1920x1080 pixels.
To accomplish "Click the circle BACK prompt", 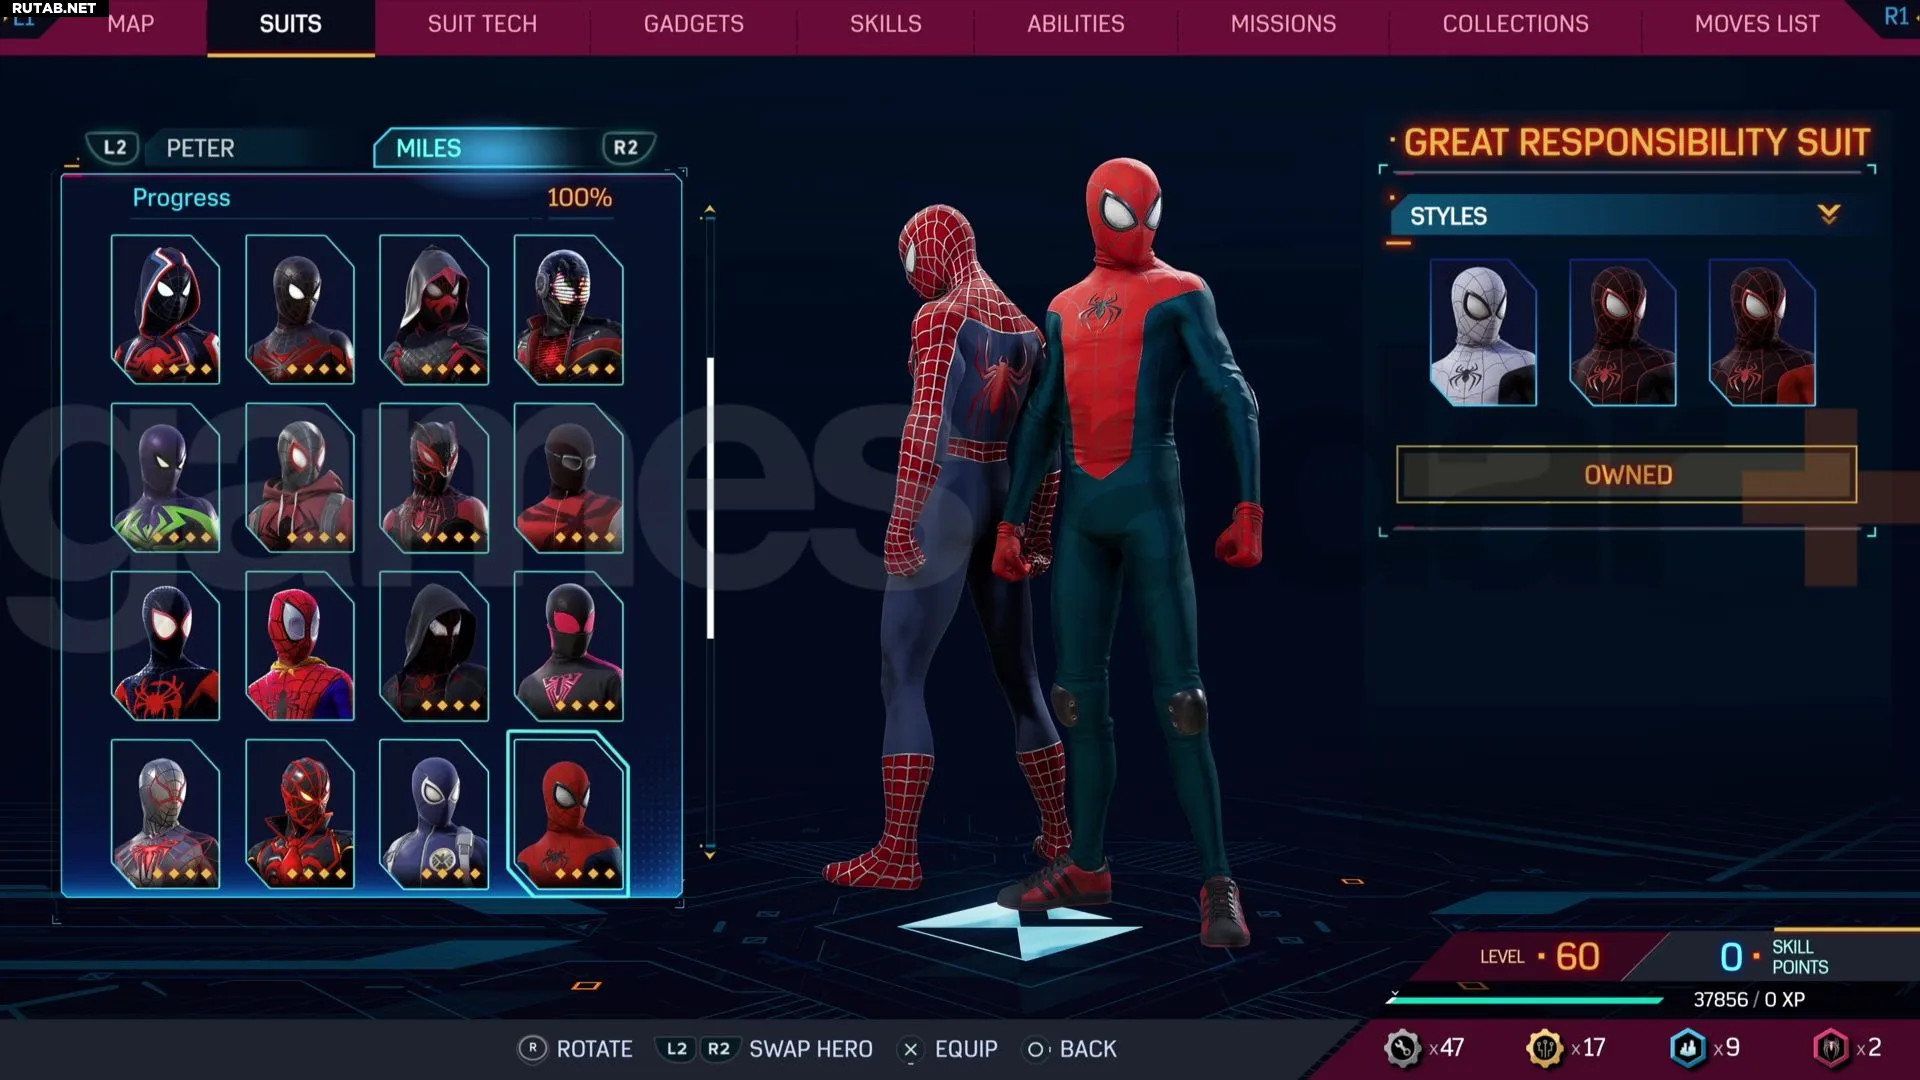I will (1071, 1049).
